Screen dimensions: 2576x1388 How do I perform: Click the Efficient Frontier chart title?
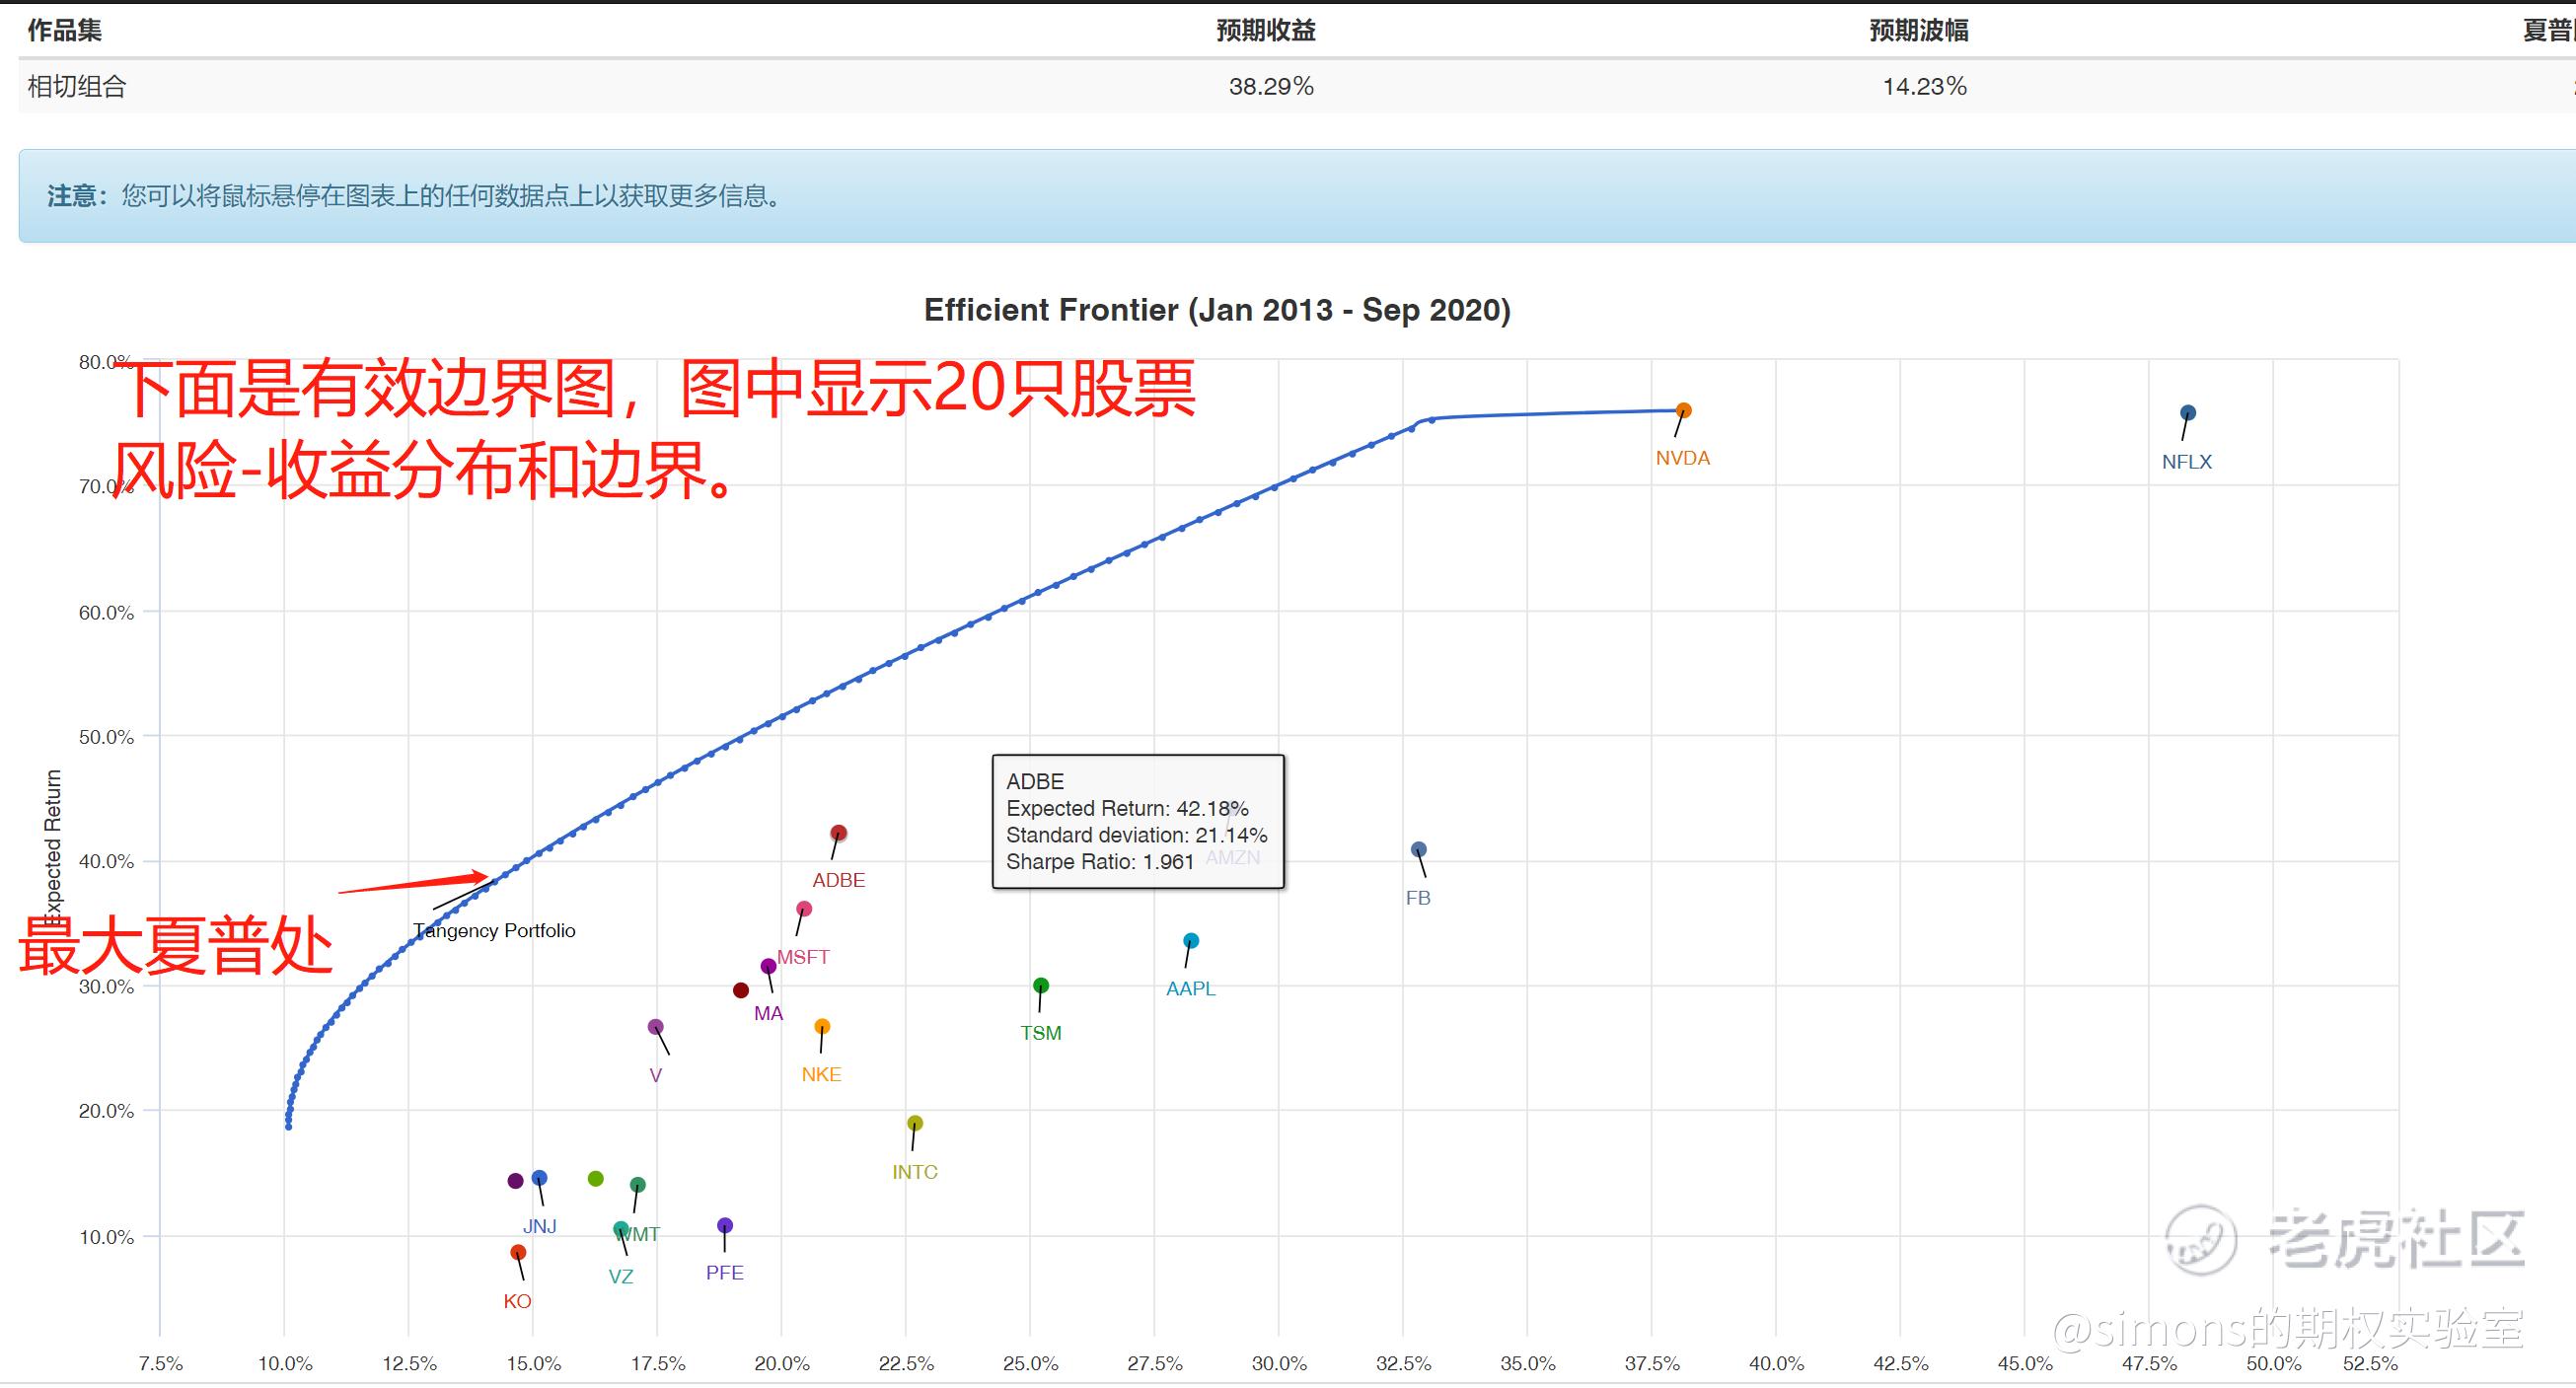[1217, 310]
